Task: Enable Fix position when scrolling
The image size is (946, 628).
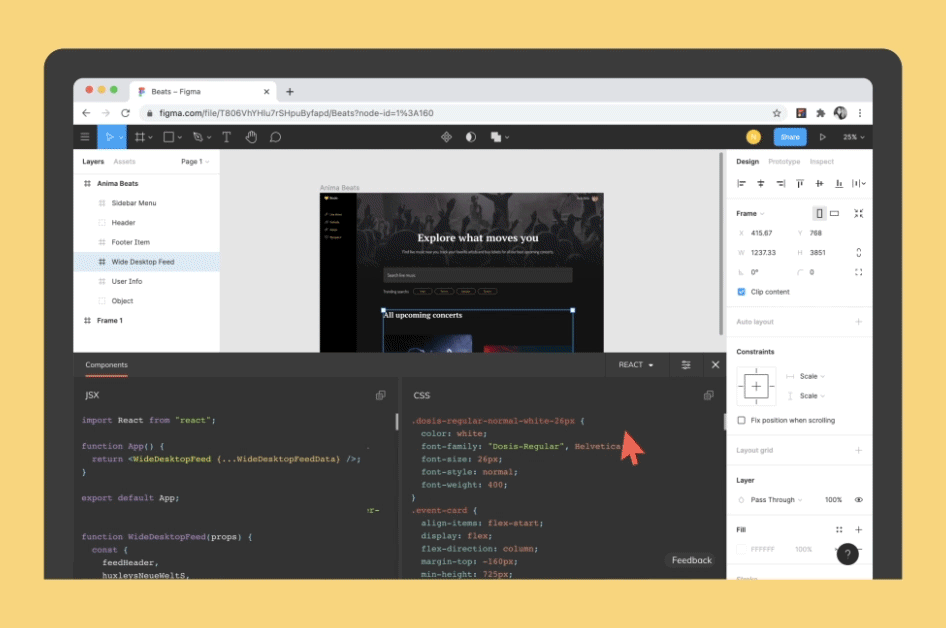Action: (x=741, y=420)
